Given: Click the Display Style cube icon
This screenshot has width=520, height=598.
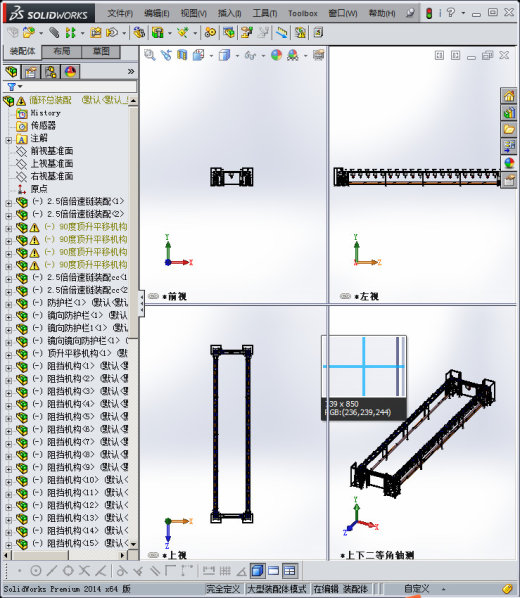Looking at the screenshot, I should click(x=225, y=56).
